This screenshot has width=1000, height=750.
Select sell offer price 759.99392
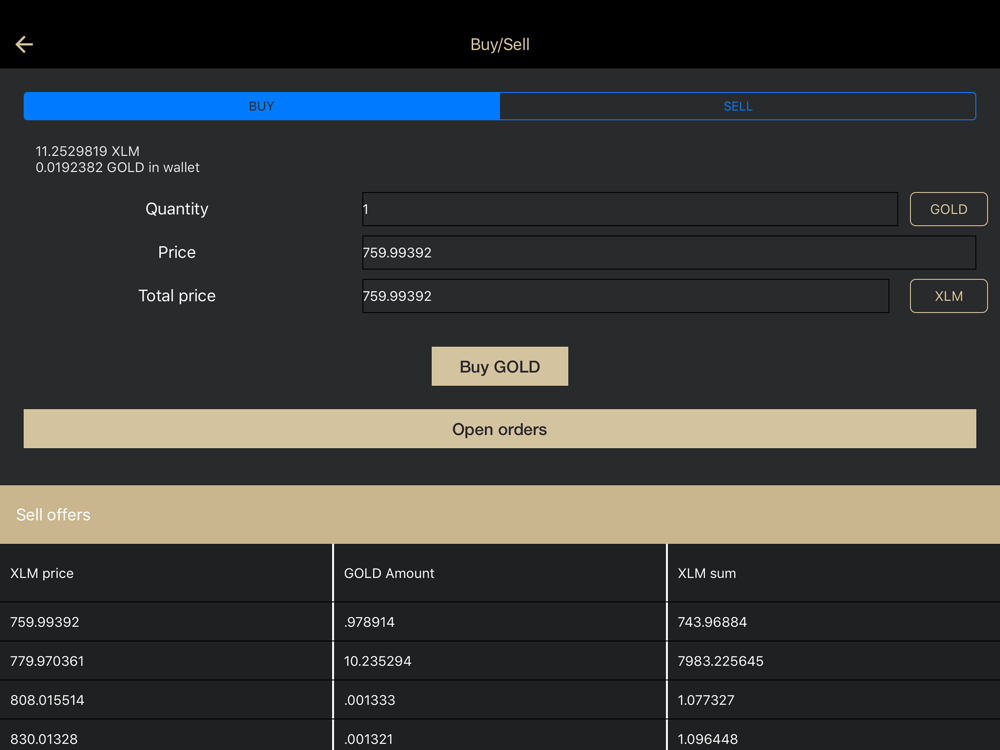click(45, 622)
